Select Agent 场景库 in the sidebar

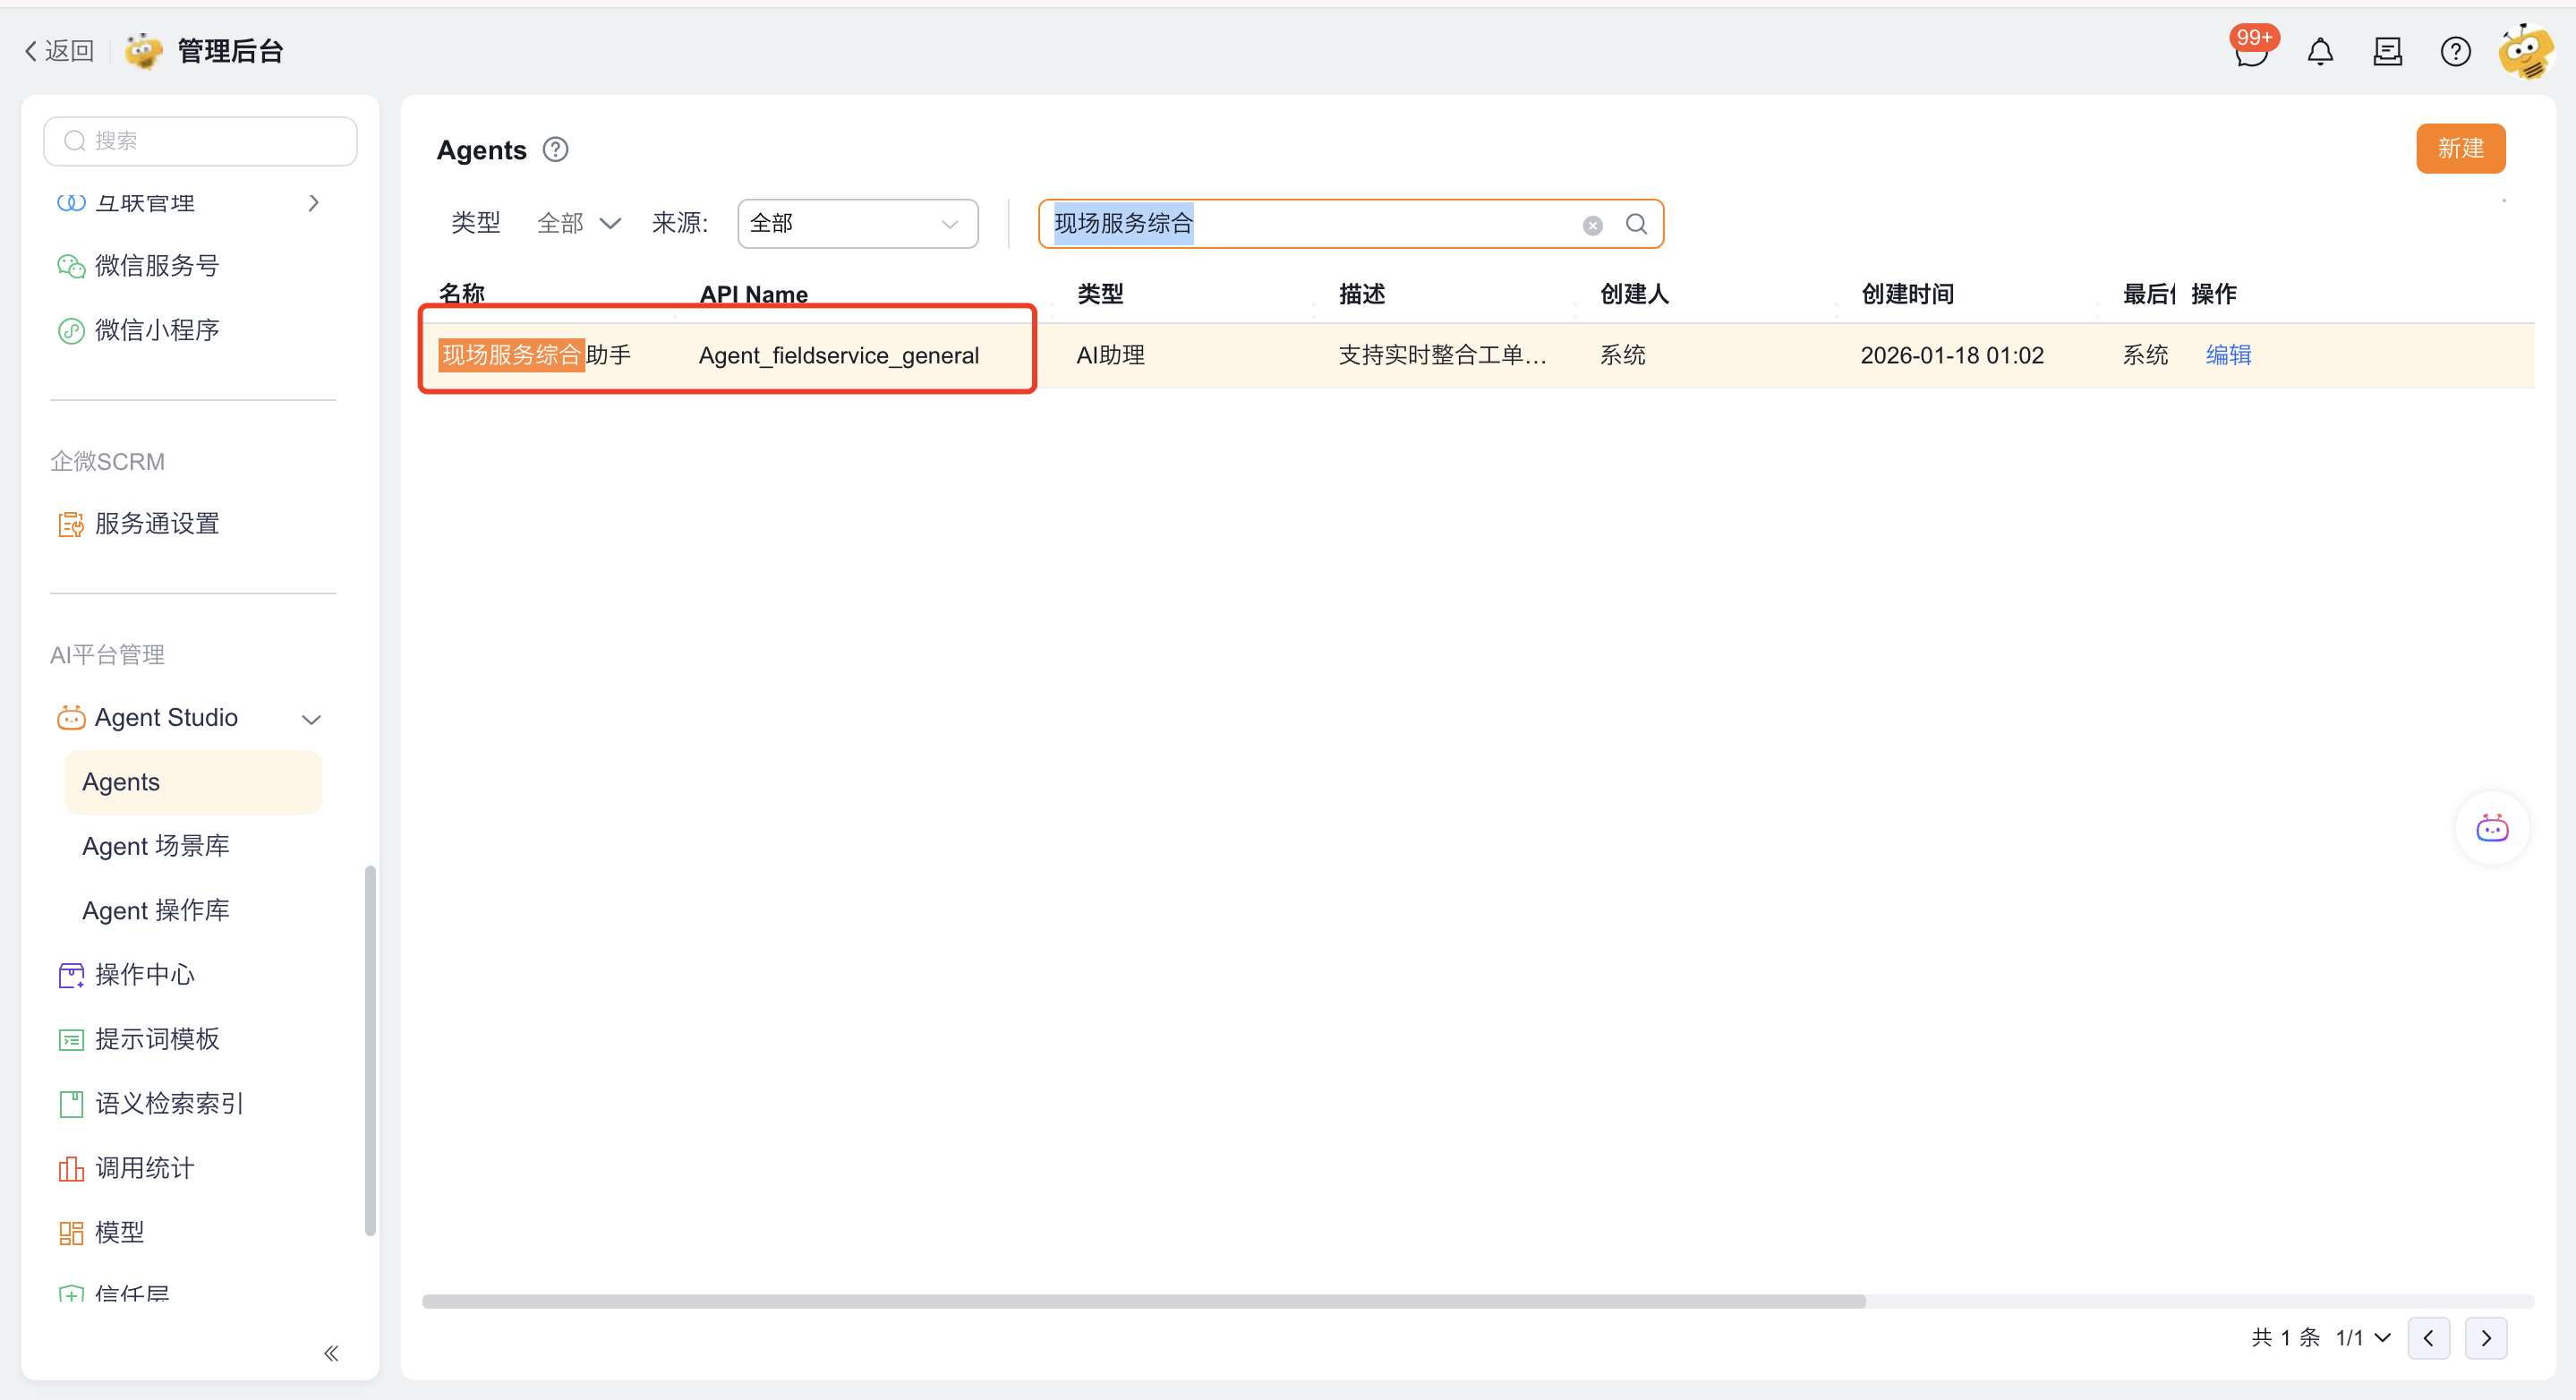click(x=156, y=846)
